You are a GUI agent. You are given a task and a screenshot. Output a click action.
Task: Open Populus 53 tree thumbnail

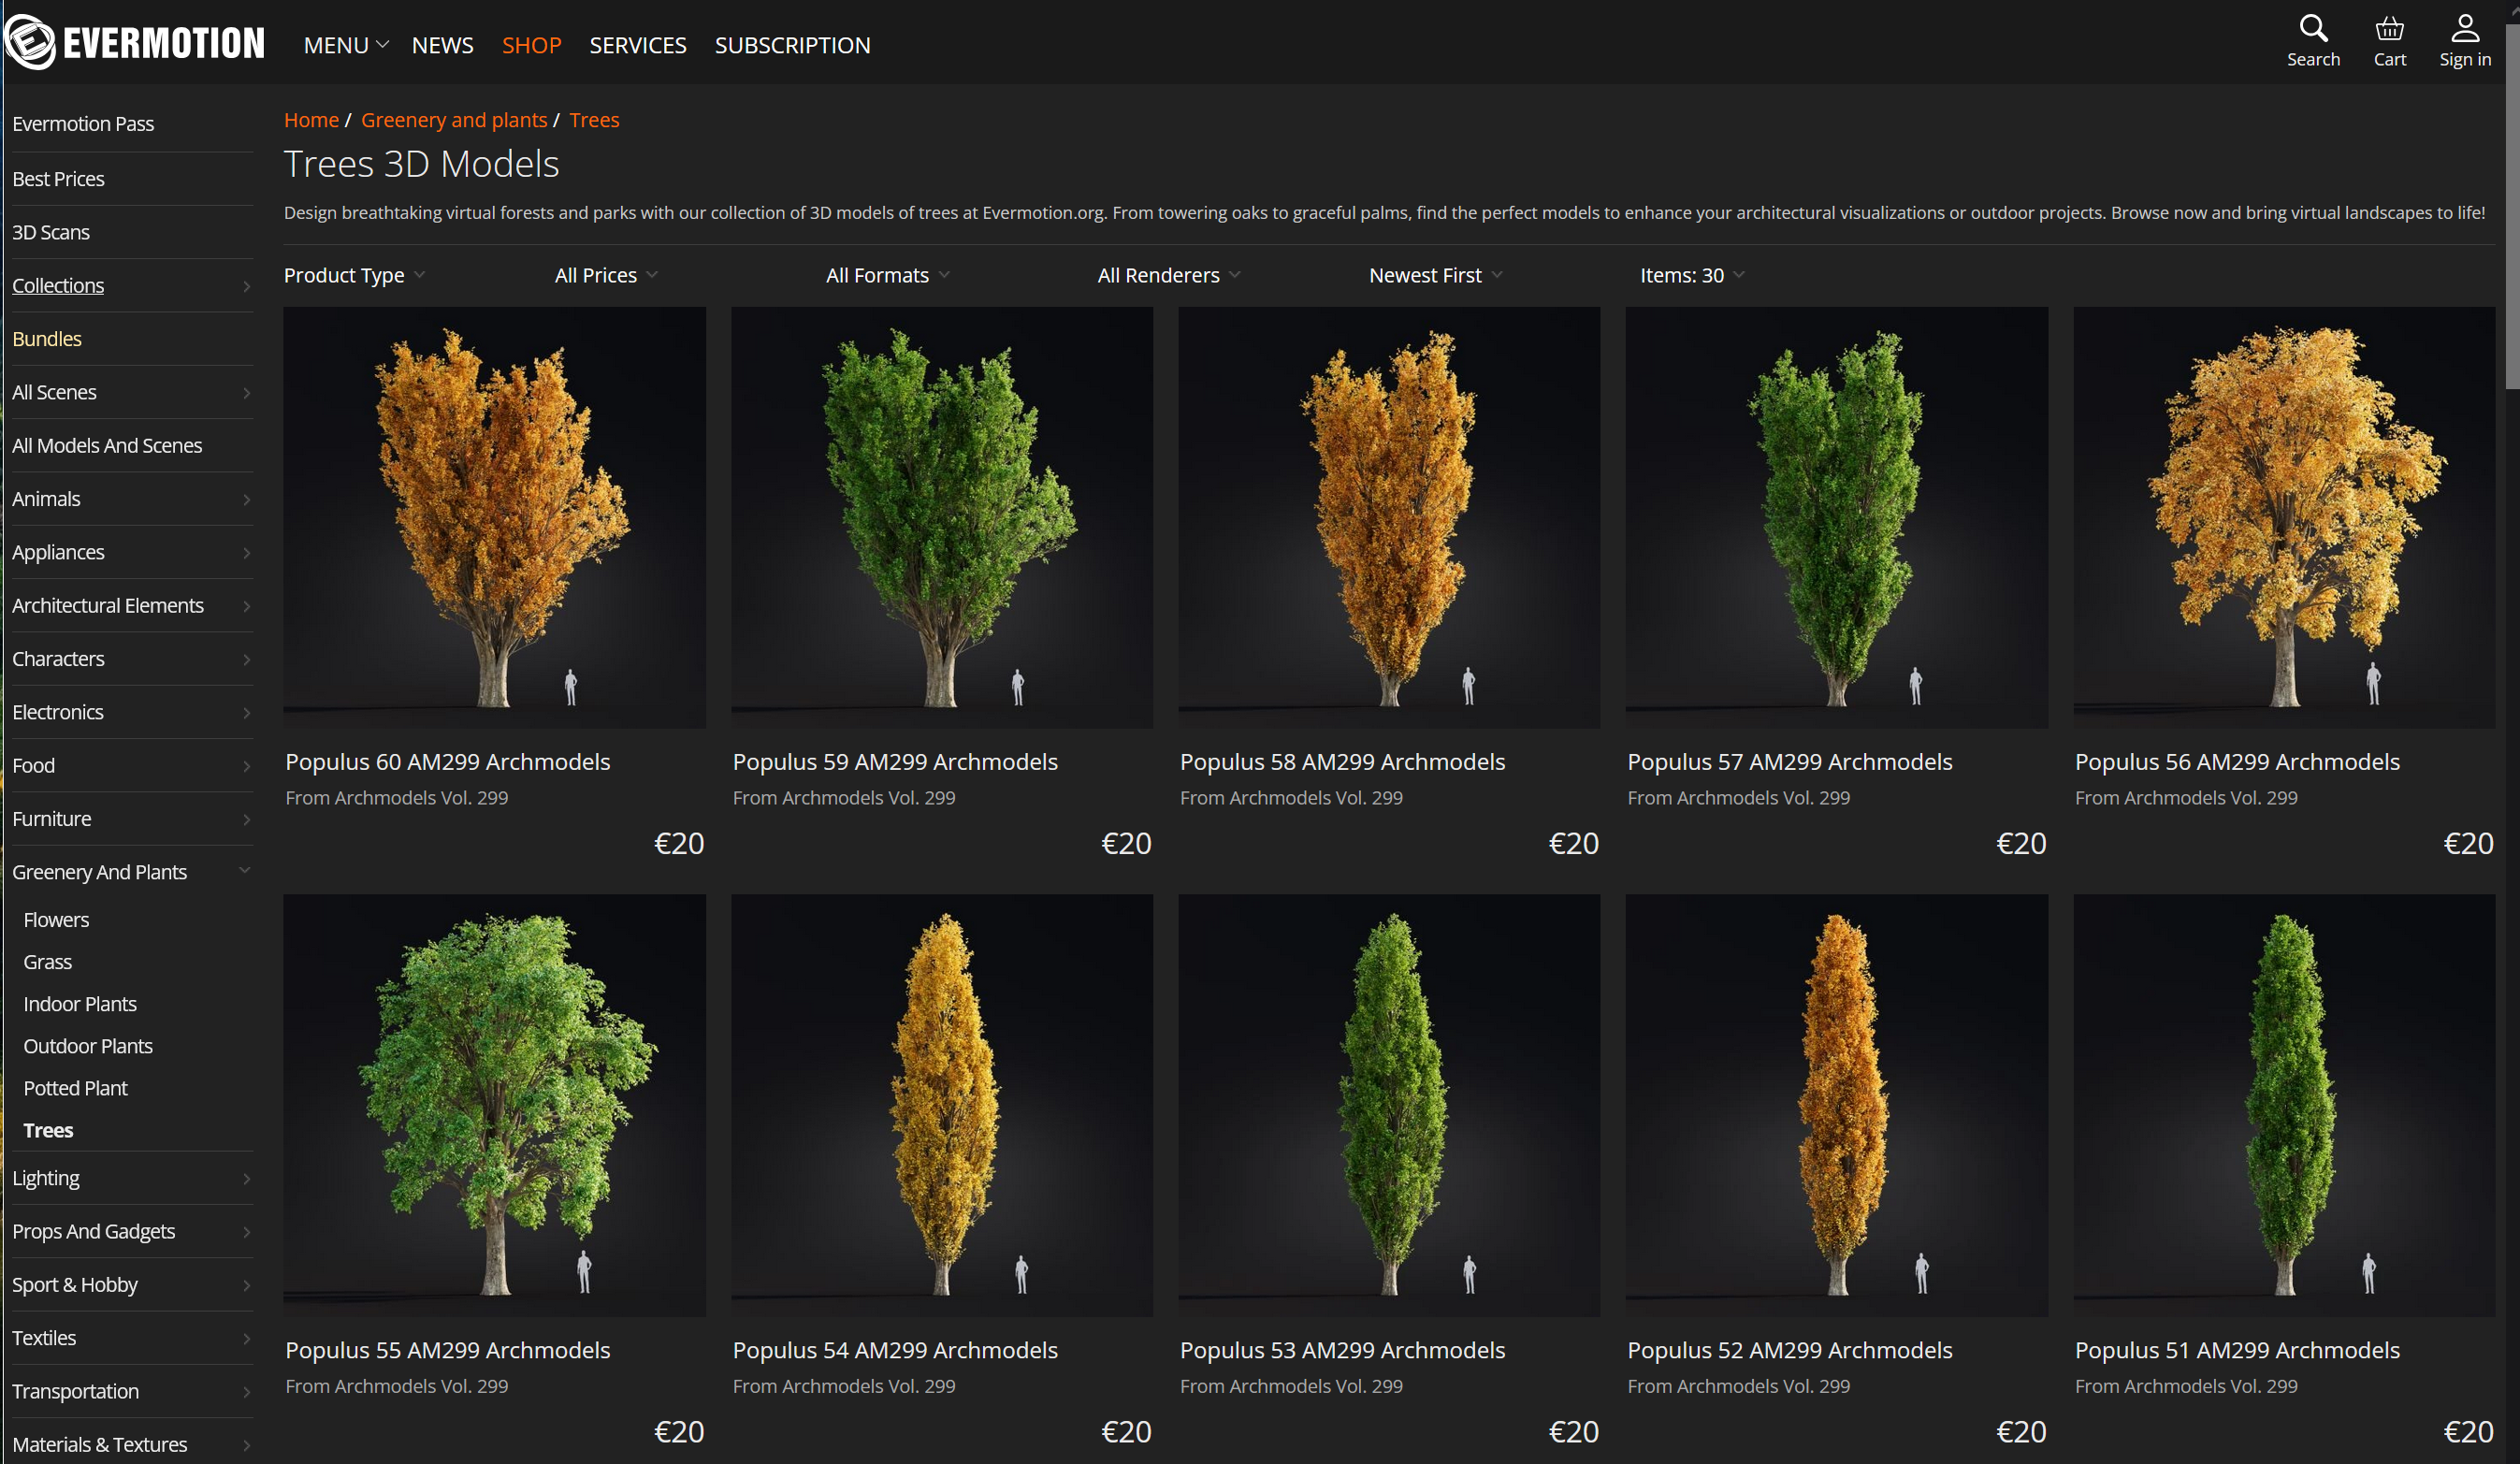point(1389,1105)
